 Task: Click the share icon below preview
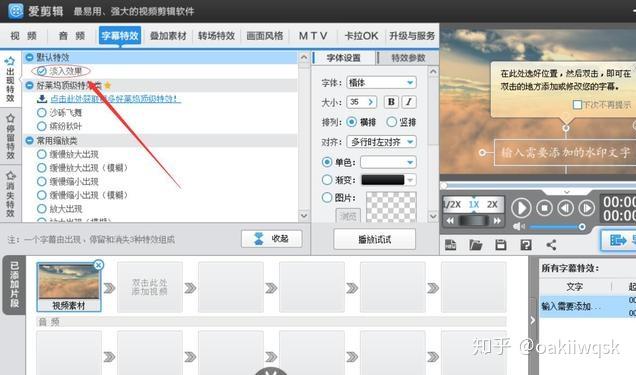[551, 244]
